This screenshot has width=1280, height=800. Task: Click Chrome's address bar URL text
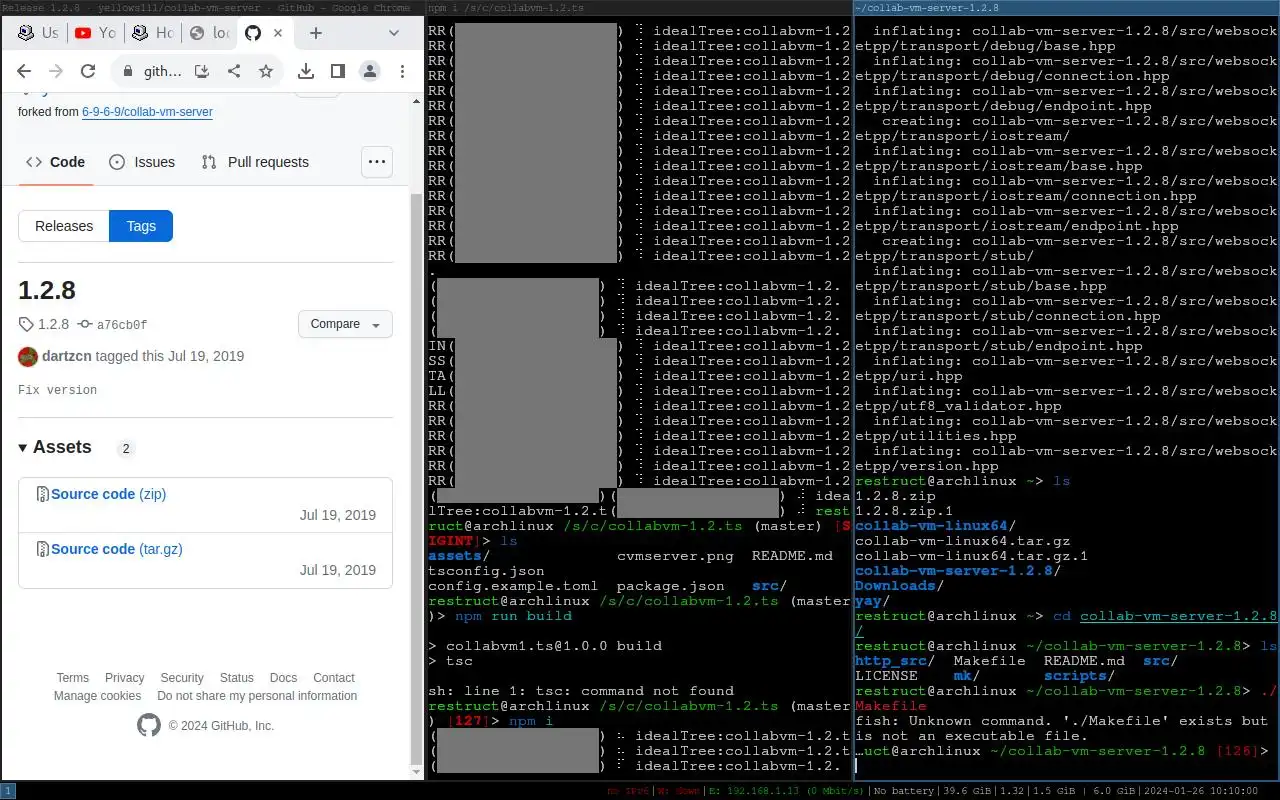(x=163, y=72)
